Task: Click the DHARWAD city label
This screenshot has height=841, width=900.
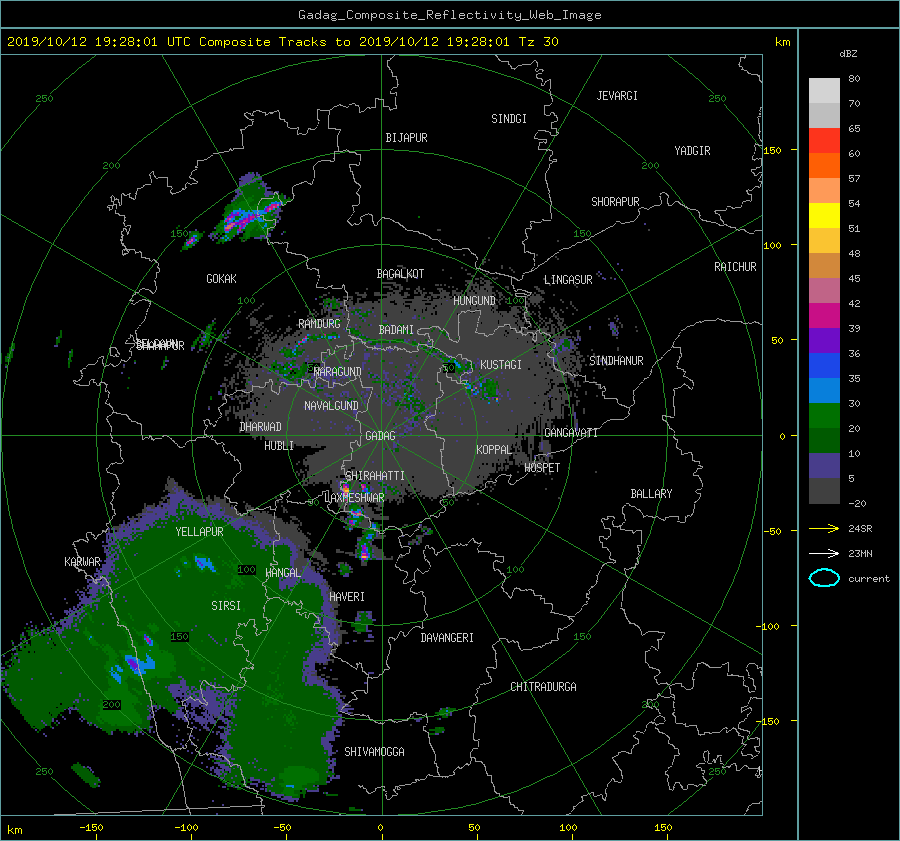Action: (x=260, y=427)
